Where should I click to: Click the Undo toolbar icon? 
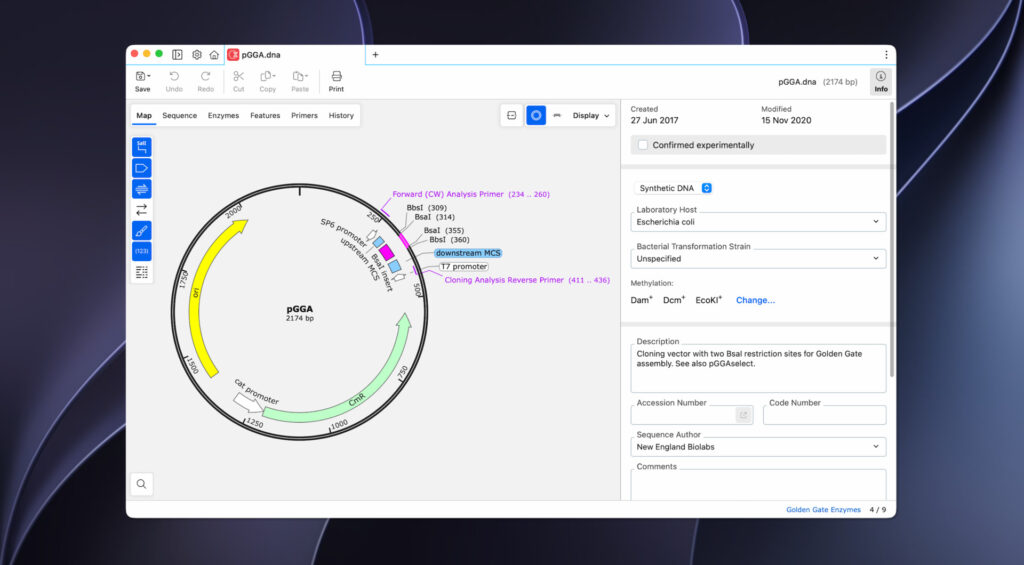tap(174, 82)
